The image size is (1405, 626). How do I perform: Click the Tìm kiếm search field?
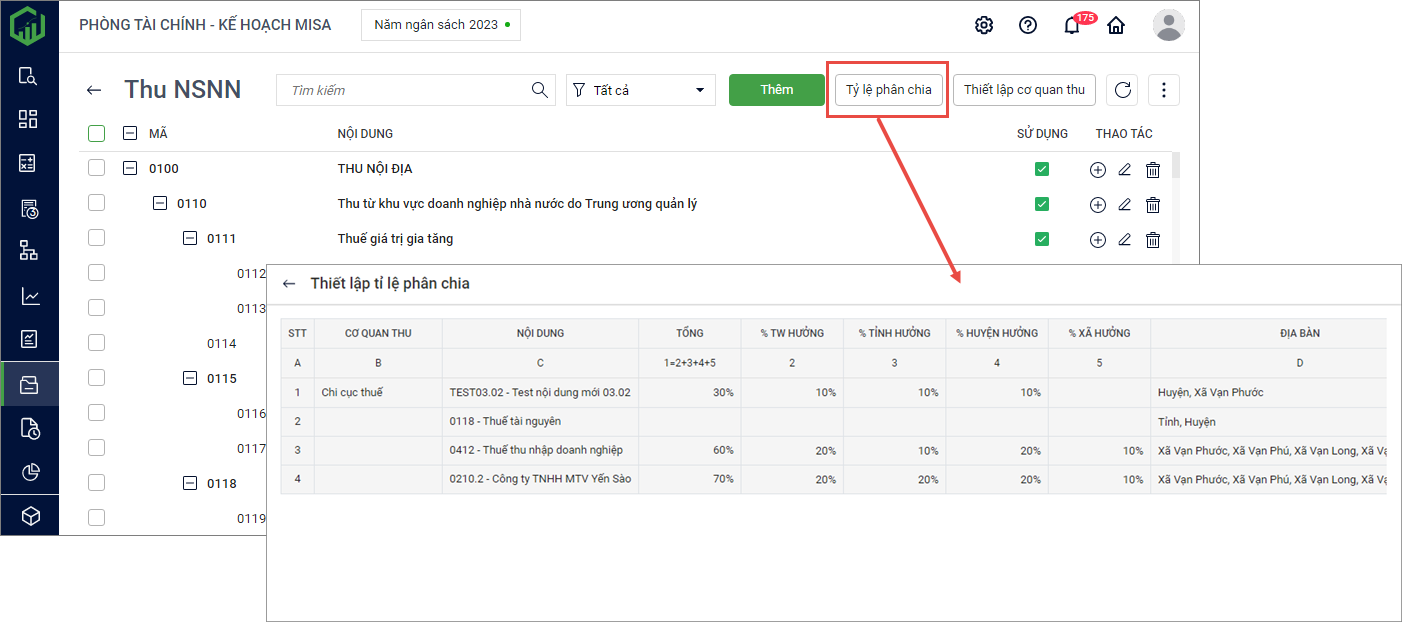point(405,90)
